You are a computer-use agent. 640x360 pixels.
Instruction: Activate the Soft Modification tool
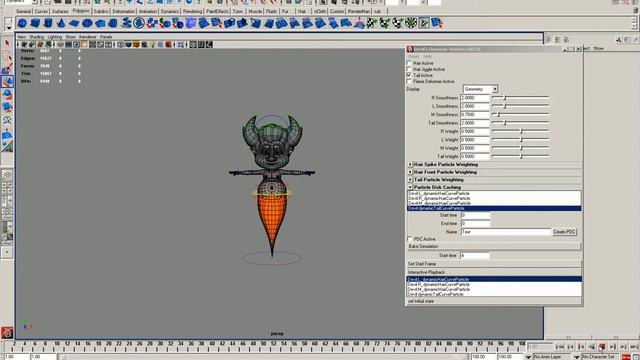coord(7,134)
